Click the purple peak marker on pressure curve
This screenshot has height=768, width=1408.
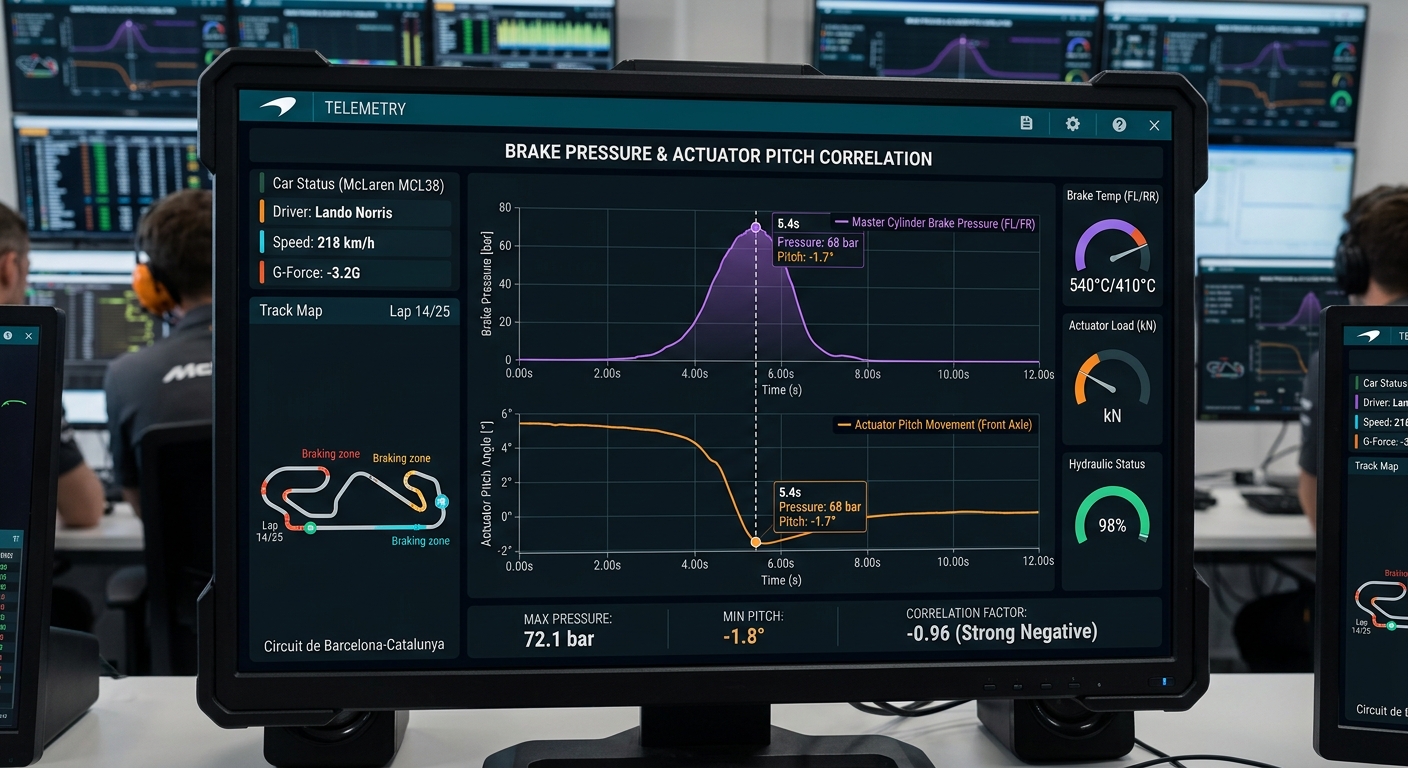point(755,228)
